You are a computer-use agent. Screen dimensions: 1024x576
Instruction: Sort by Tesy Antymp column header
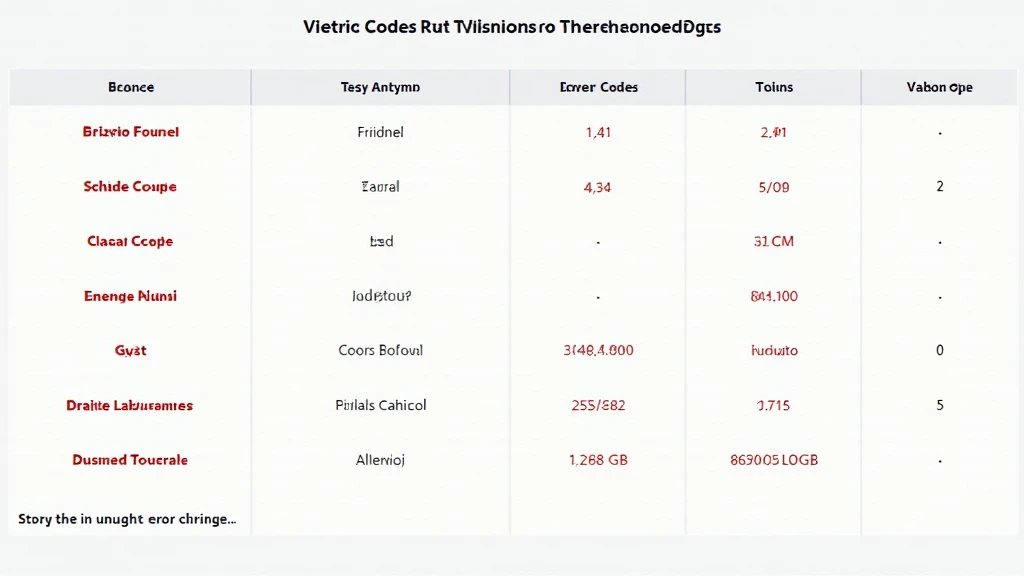coord(380,87)
